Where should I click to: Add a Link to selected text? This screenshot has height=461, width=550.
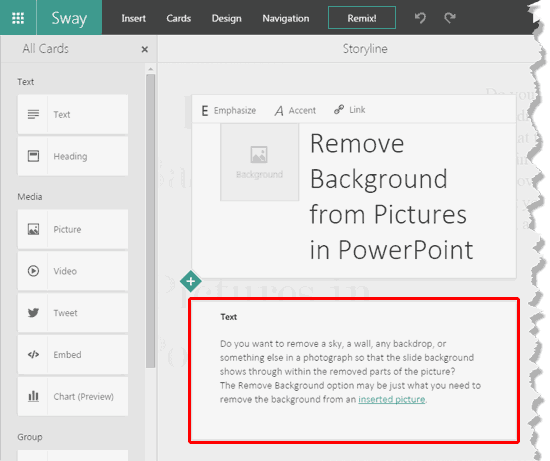[x=349, y=110]
